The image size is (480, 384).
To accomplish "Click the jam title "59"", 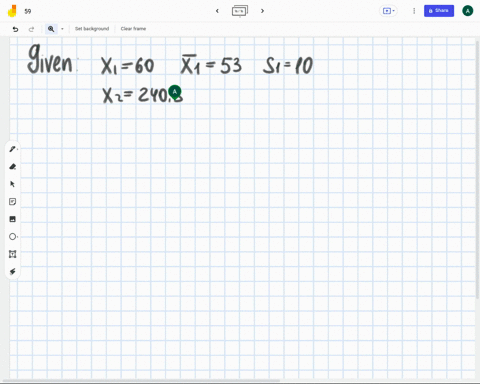I will 28,11.
